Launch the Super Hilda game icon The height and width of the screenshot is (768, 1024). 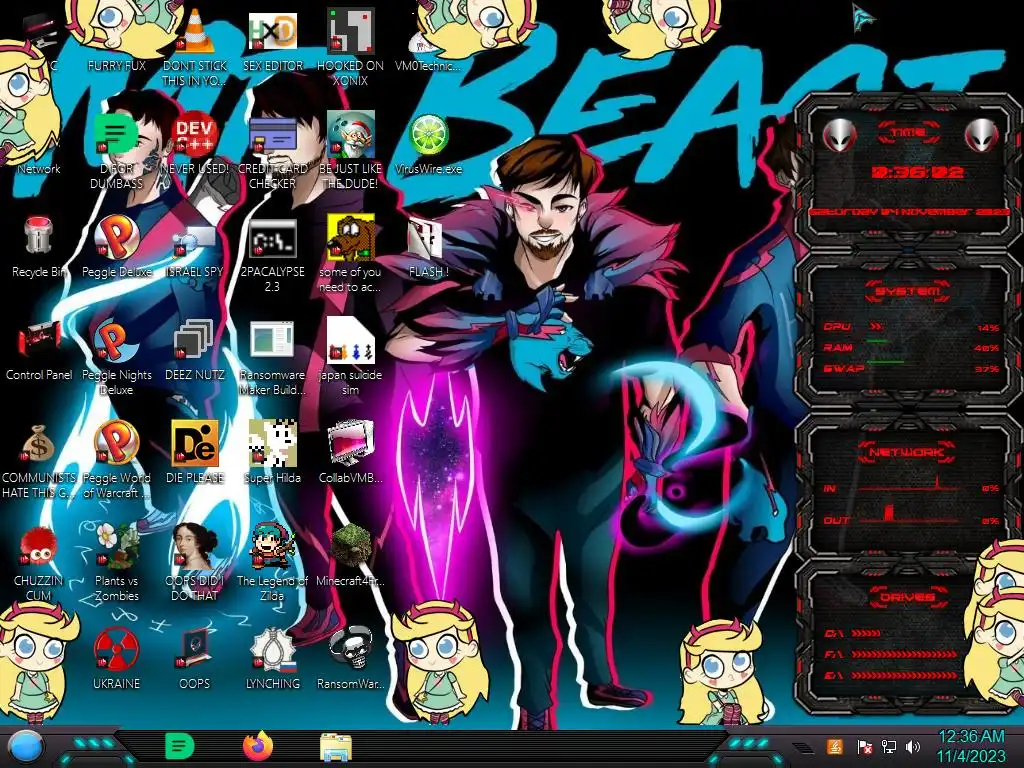[x=273, y=443]
